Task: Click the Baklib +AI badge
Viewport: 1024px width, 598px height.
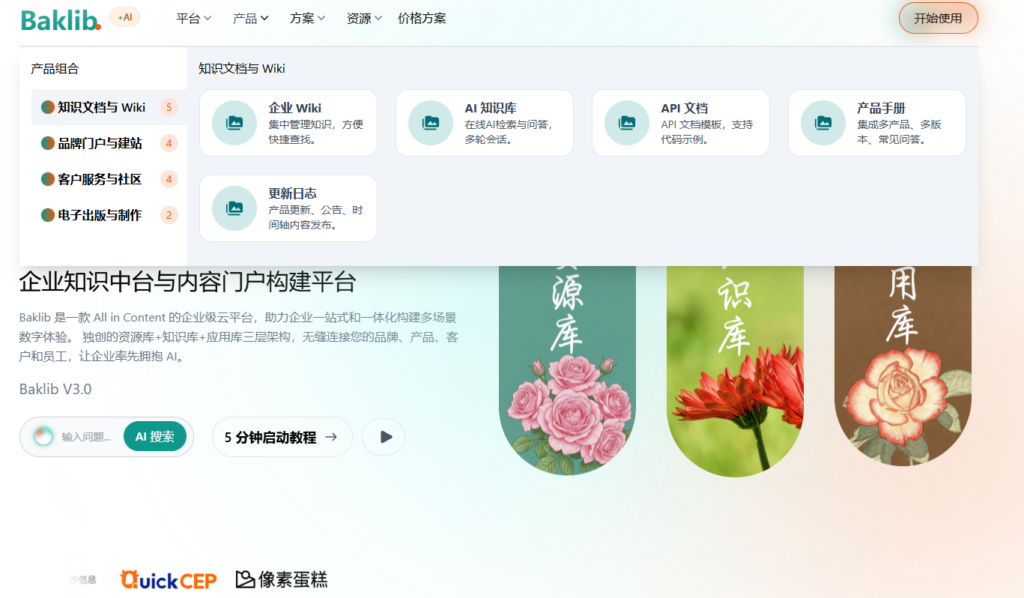Action: point(122,17)
